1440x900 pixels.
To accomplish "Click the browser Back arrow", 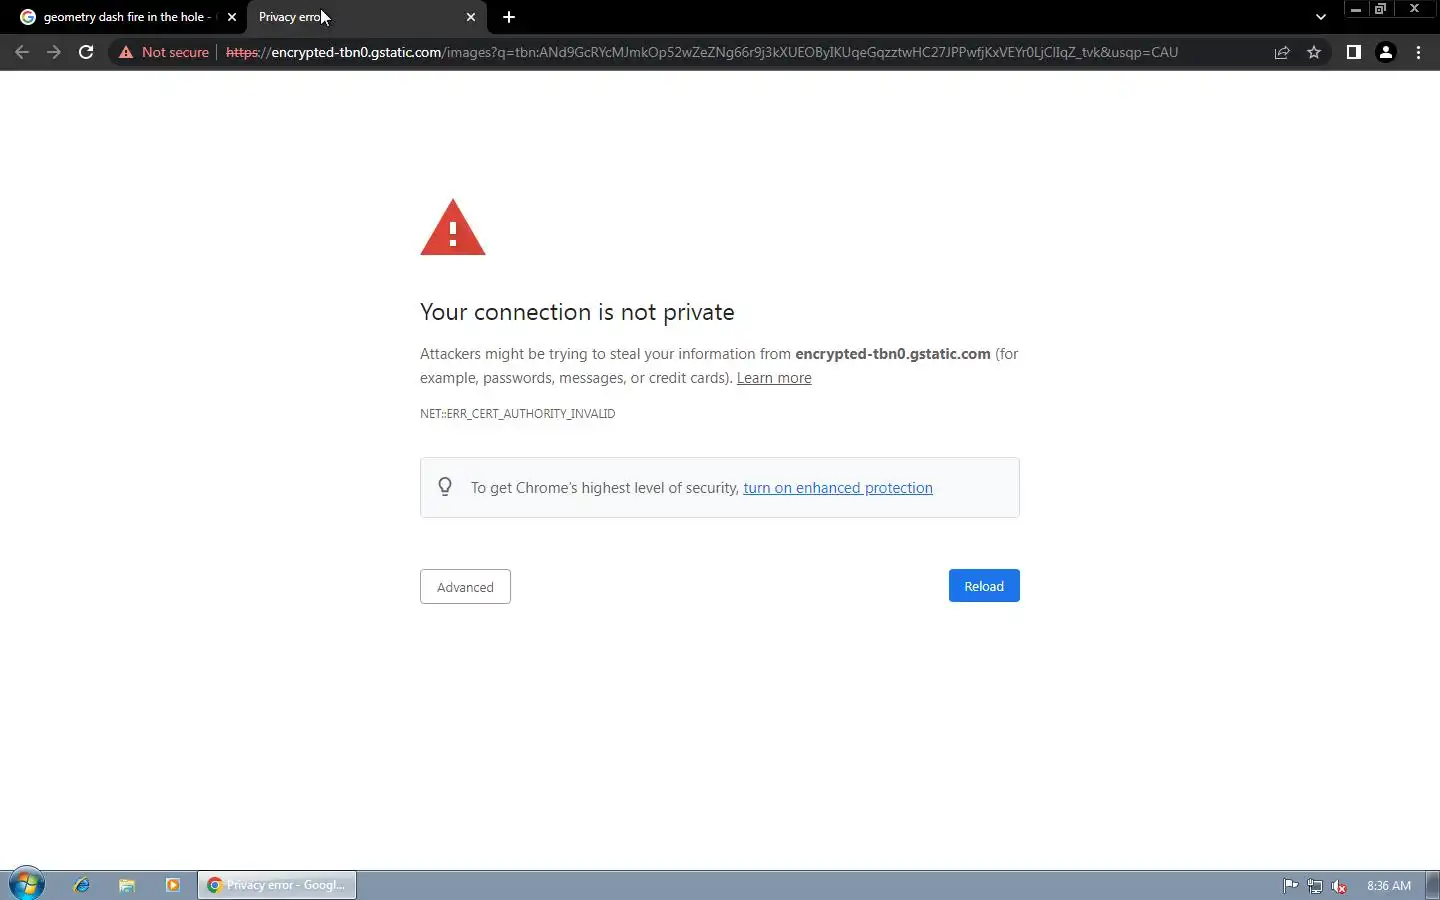I will 22,52.
